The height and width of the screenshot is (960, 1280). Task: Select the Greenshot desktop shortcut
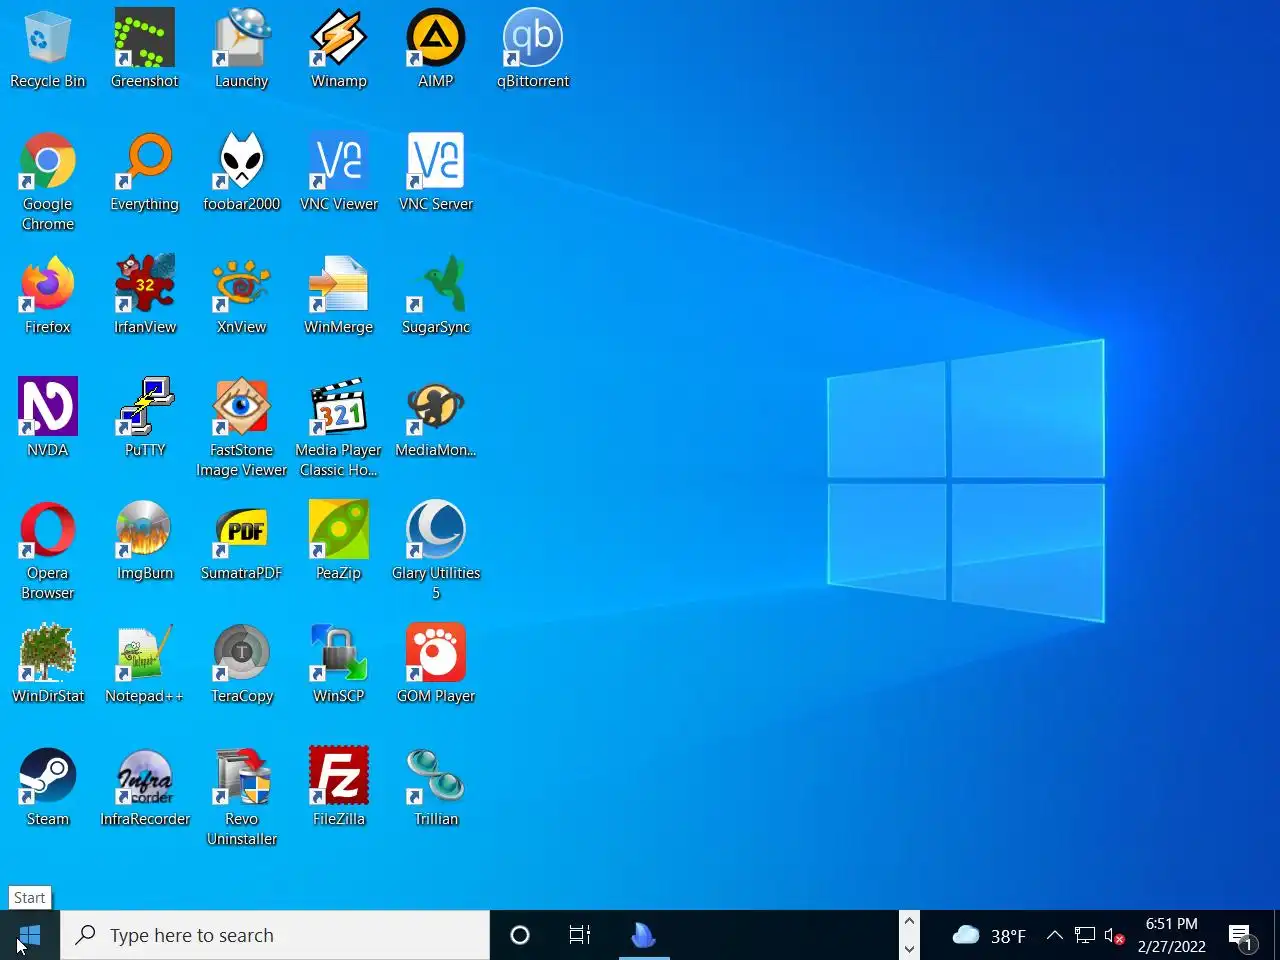[x=144, y=49]
